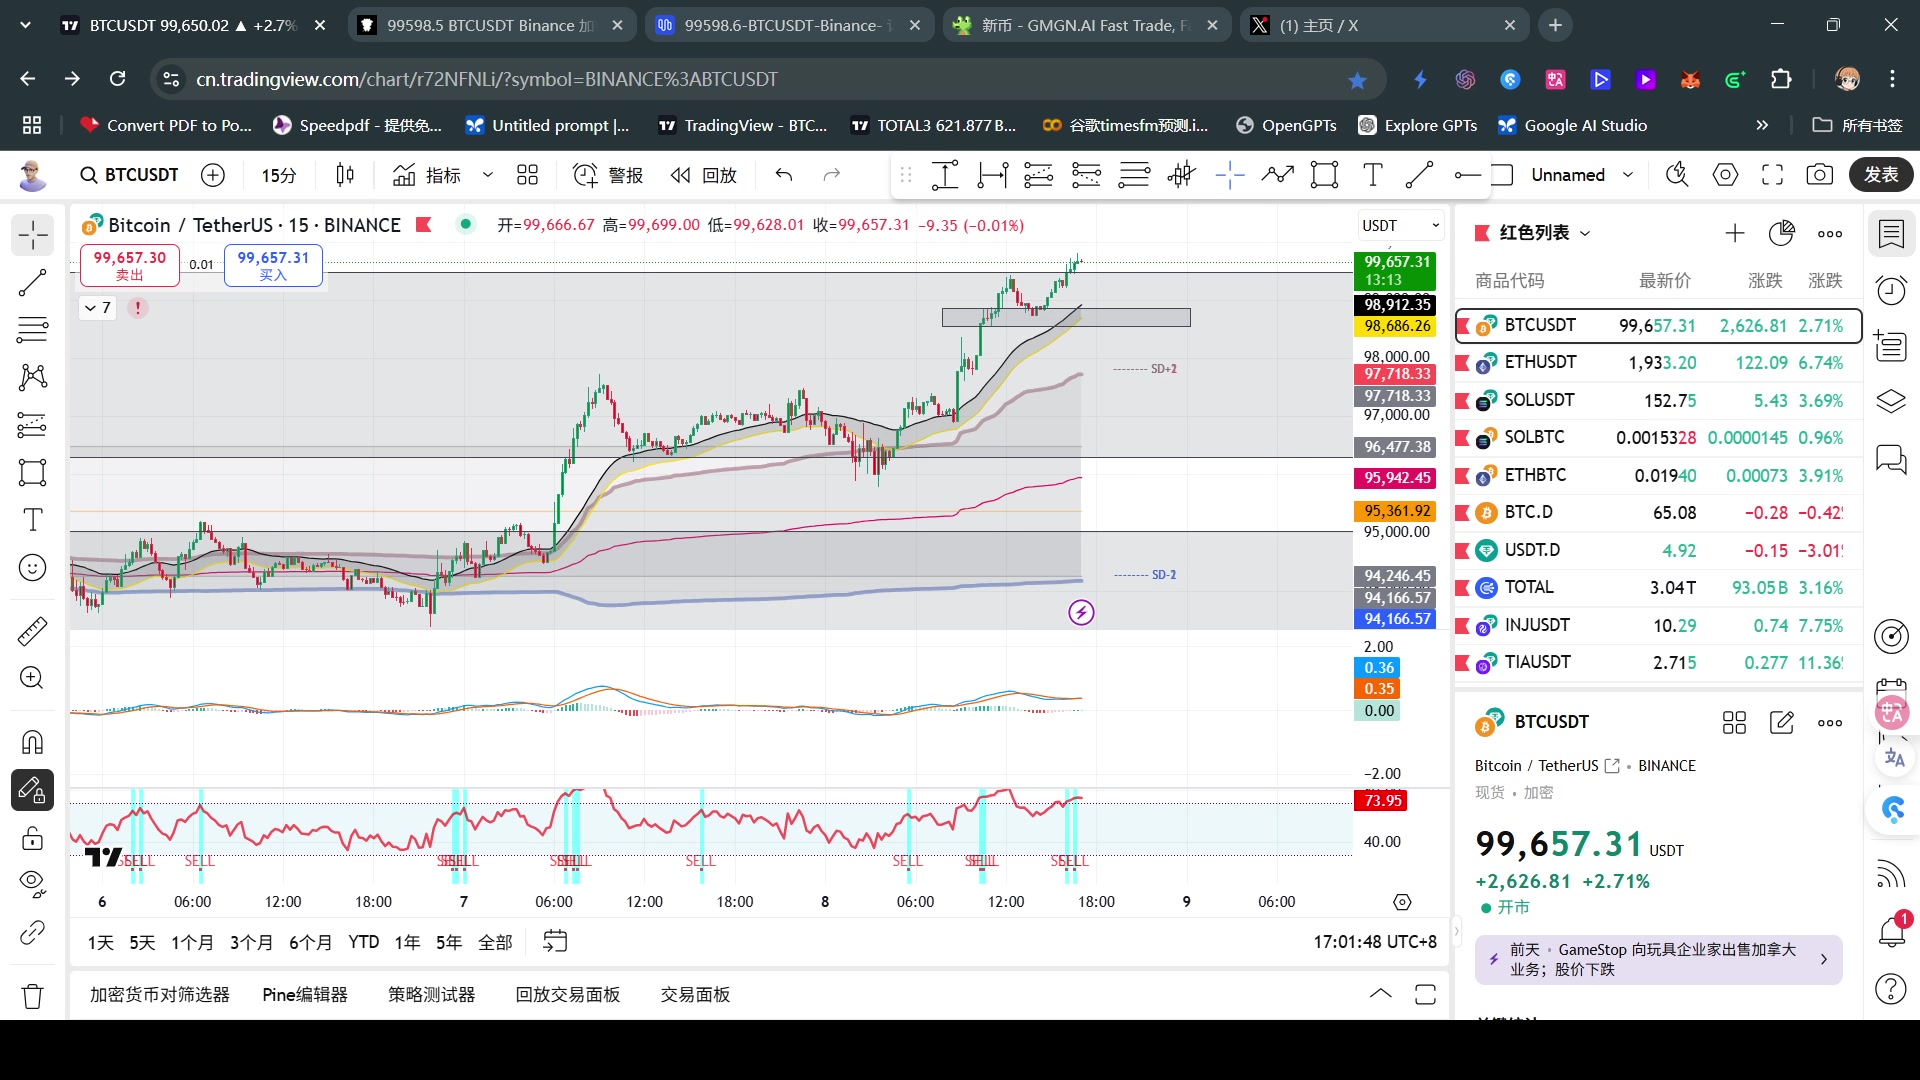Click the 发表 publish button

1881,175
